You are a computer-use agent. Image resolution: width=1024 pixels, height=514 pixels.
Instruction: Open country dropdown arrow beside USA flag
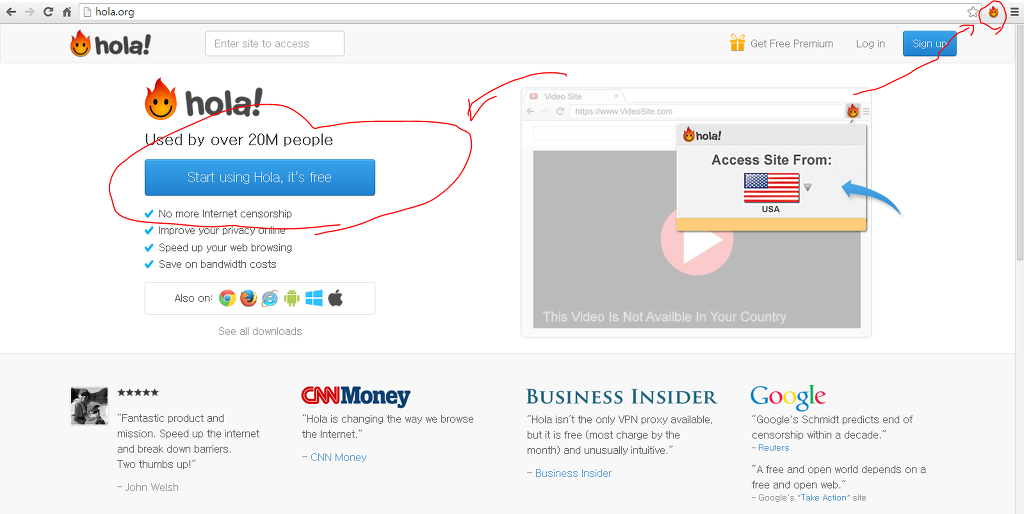pyautogui.click(x=808, y=187)
